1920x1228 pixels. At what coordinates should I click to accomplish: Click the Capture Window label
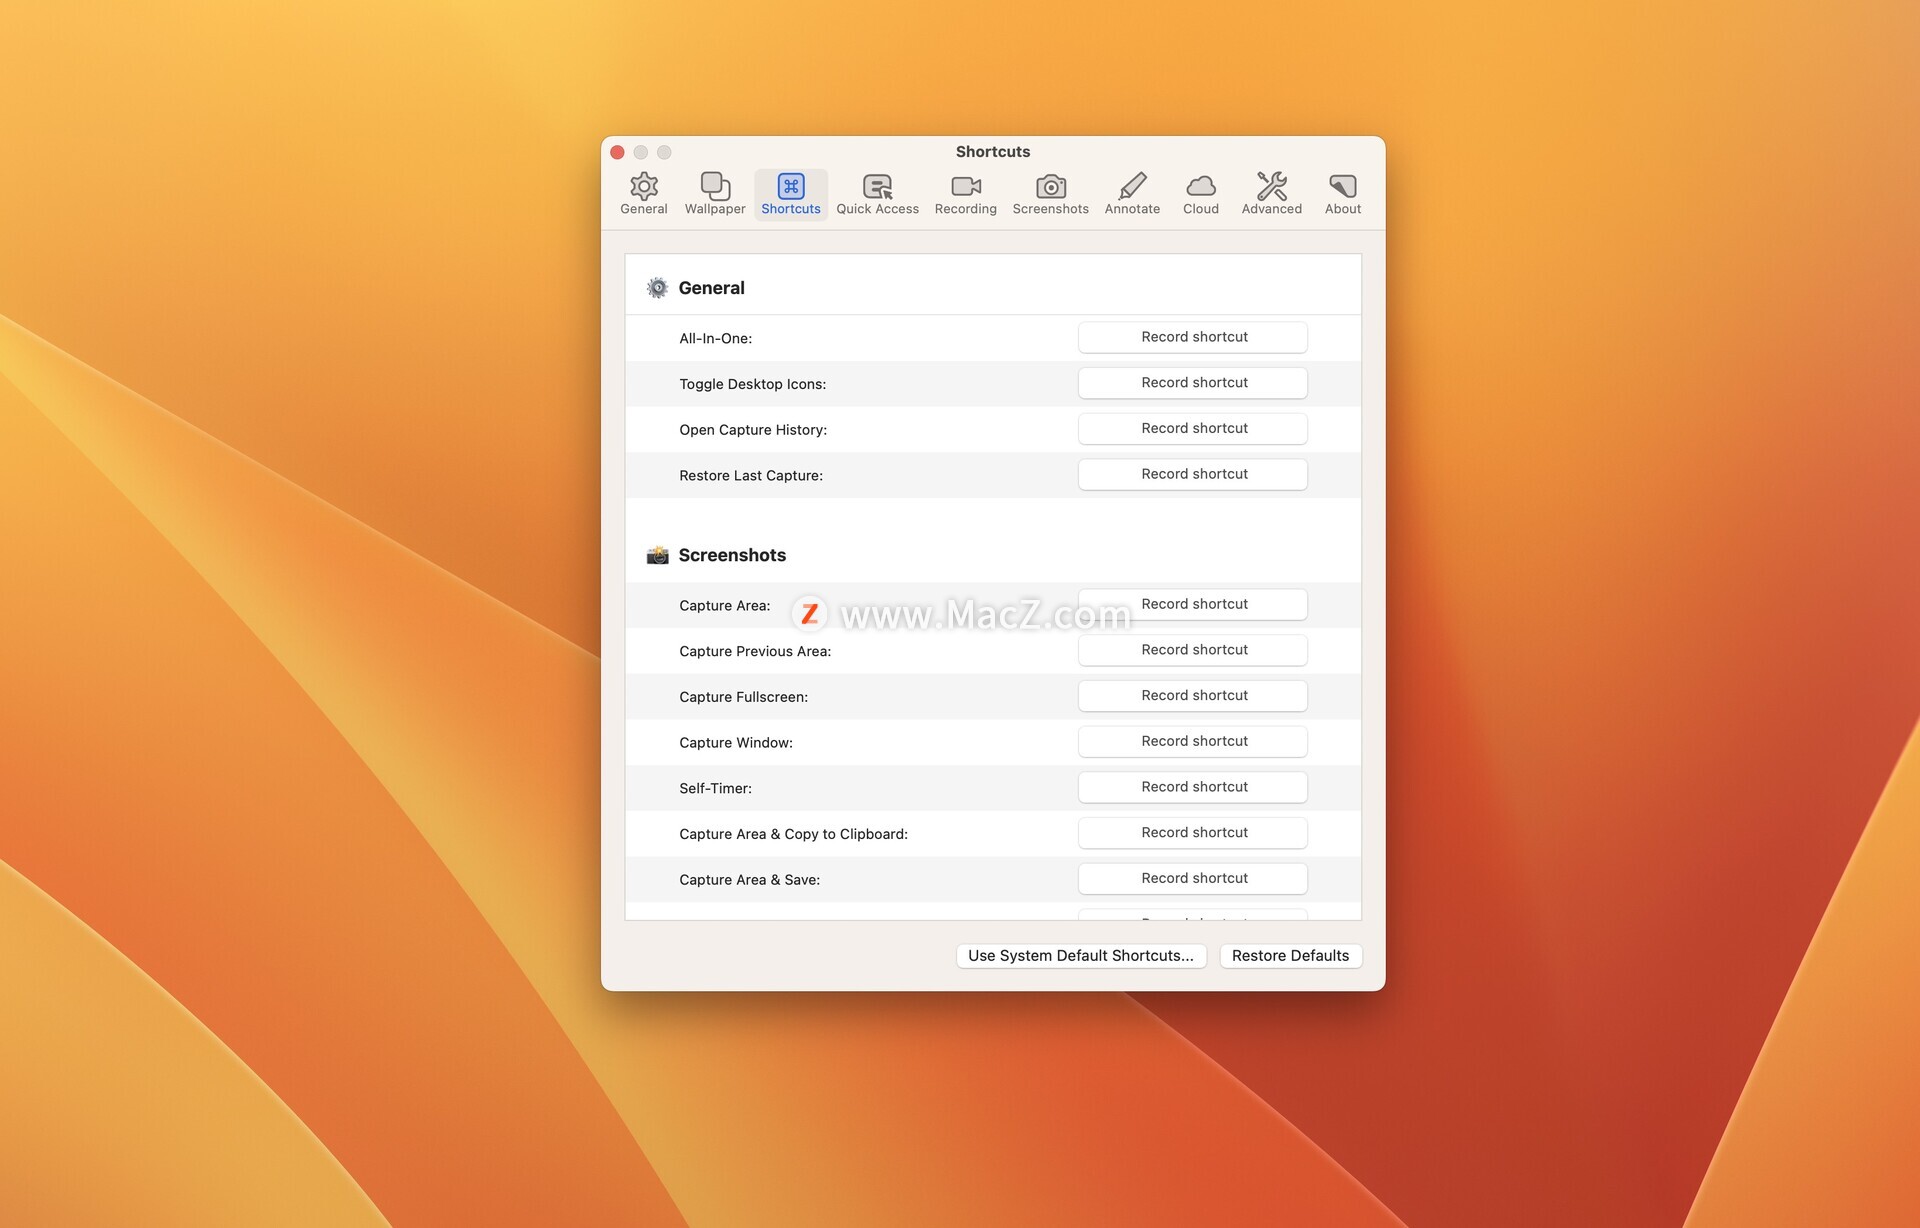[736, 743]
